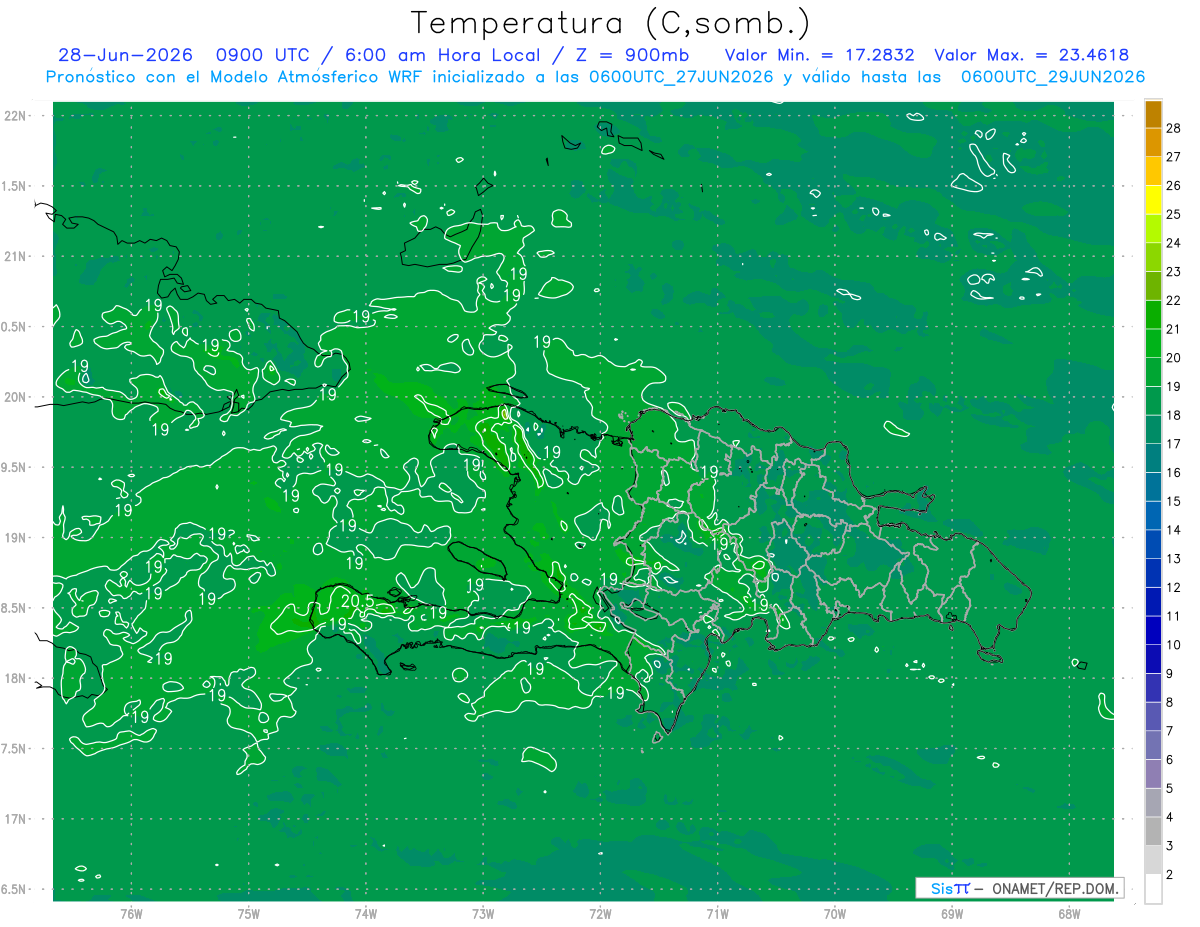Click the '69W' longitude axis label
The height and width of the screenshot is (927, 1200).
pos(952,913)
